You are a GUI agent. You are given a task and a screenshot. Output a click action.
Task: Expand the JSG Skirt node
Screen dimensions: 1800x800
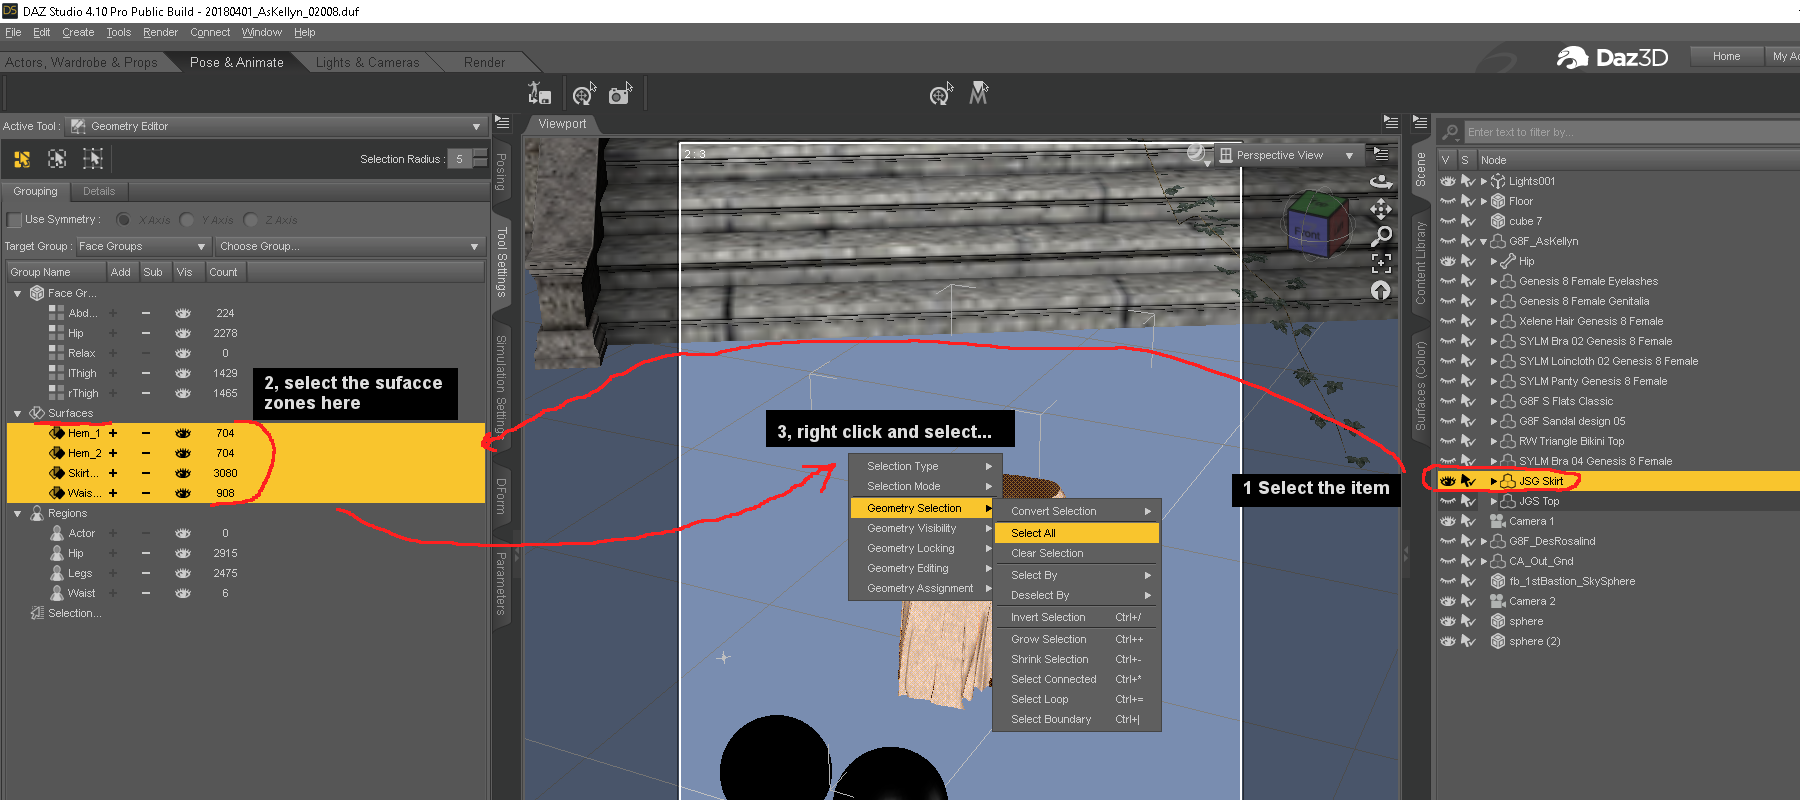pos(1494,481)
